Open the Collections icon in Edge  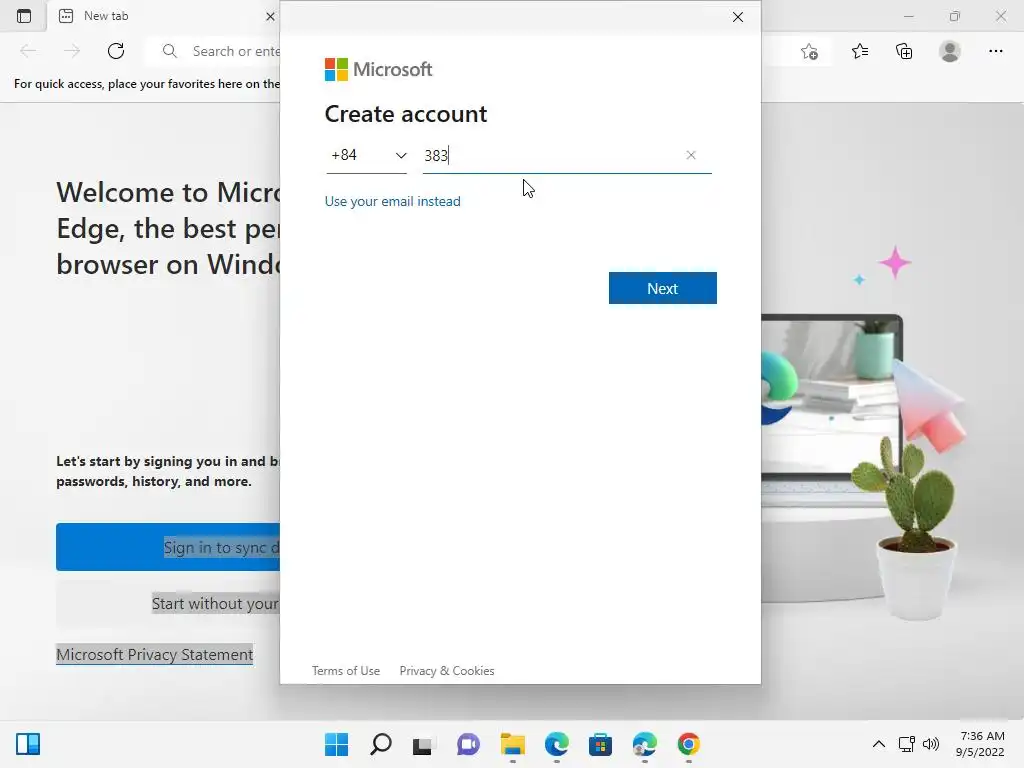[x=904, y=51]
